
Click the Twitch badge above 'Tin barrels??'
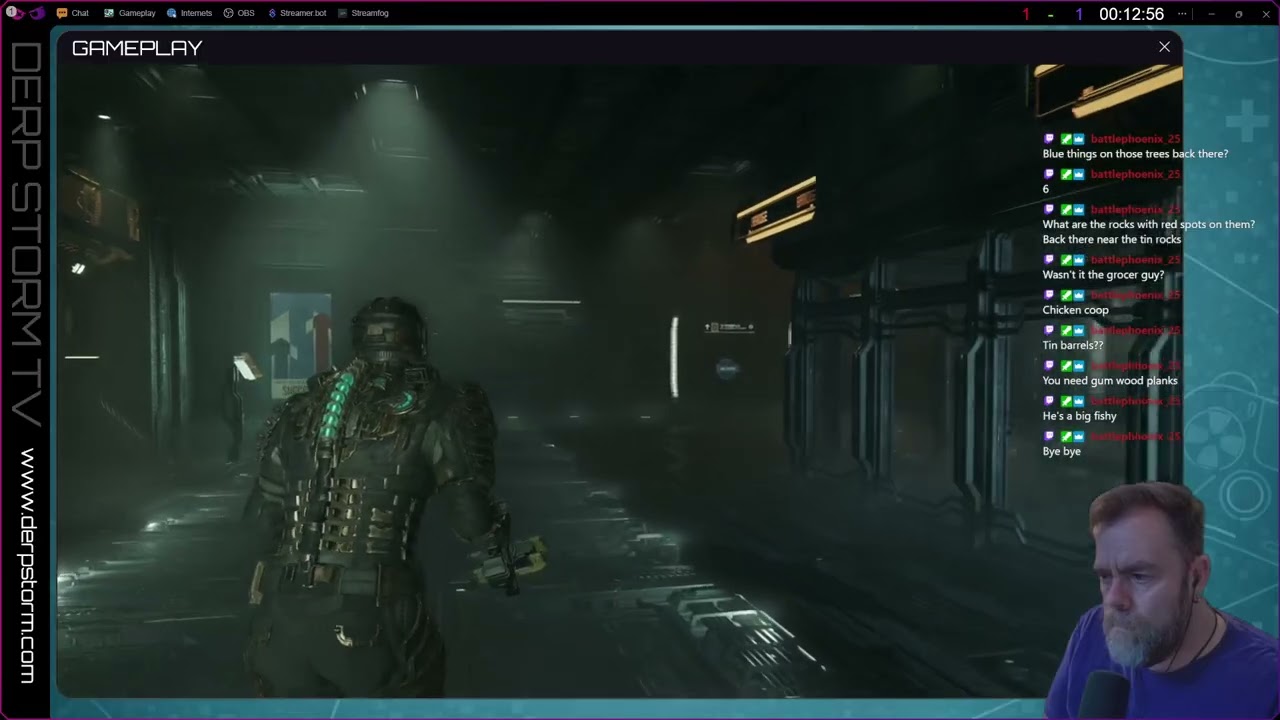(1049, 331)
